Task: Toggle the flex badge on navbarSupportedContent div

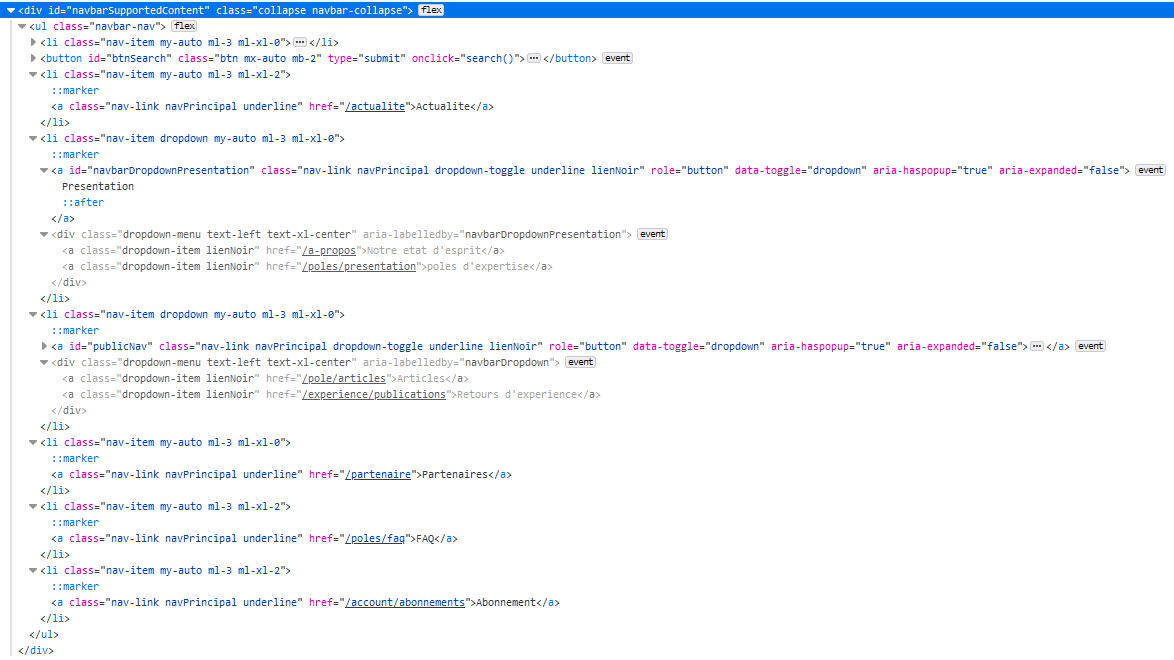Action: pyautogui.click(x=431, y=10)
